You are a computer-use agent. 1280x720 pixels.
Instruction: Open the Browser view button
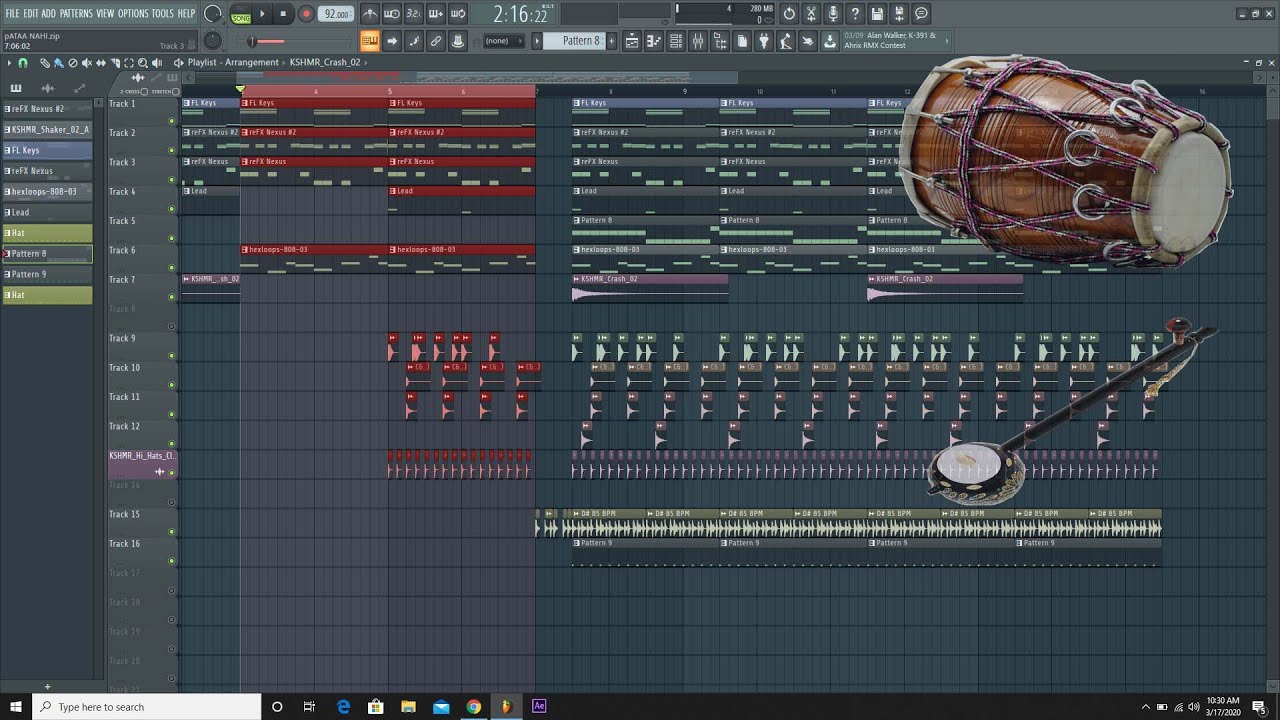720,41
